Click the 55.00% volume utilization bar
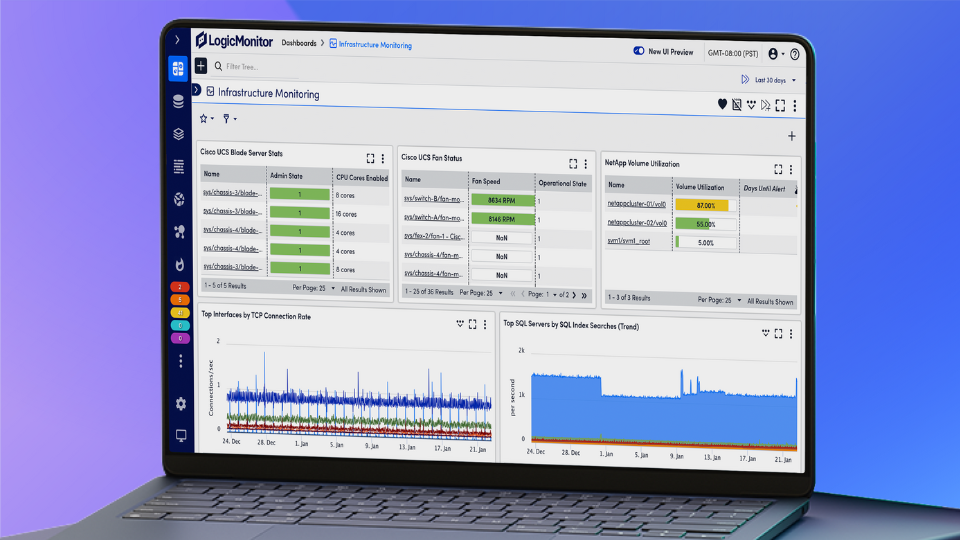960x540 pixels. pyautogui.click(x=705, y=224)
